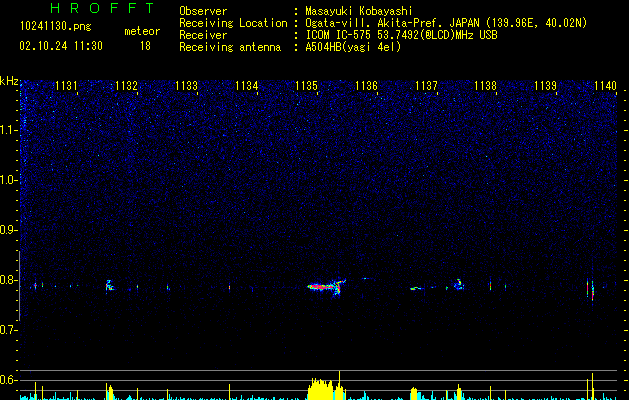Click the date stamp 02.10.24 11:30
The image size is (629, 400).
coord(61,46)
